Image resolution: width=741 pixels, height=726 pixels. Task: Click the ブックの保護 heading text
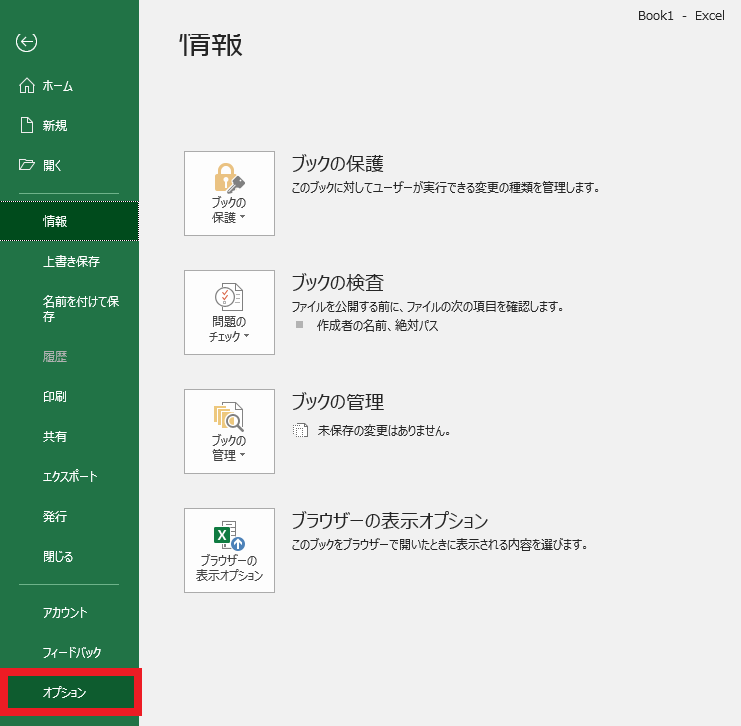(337, 164)
